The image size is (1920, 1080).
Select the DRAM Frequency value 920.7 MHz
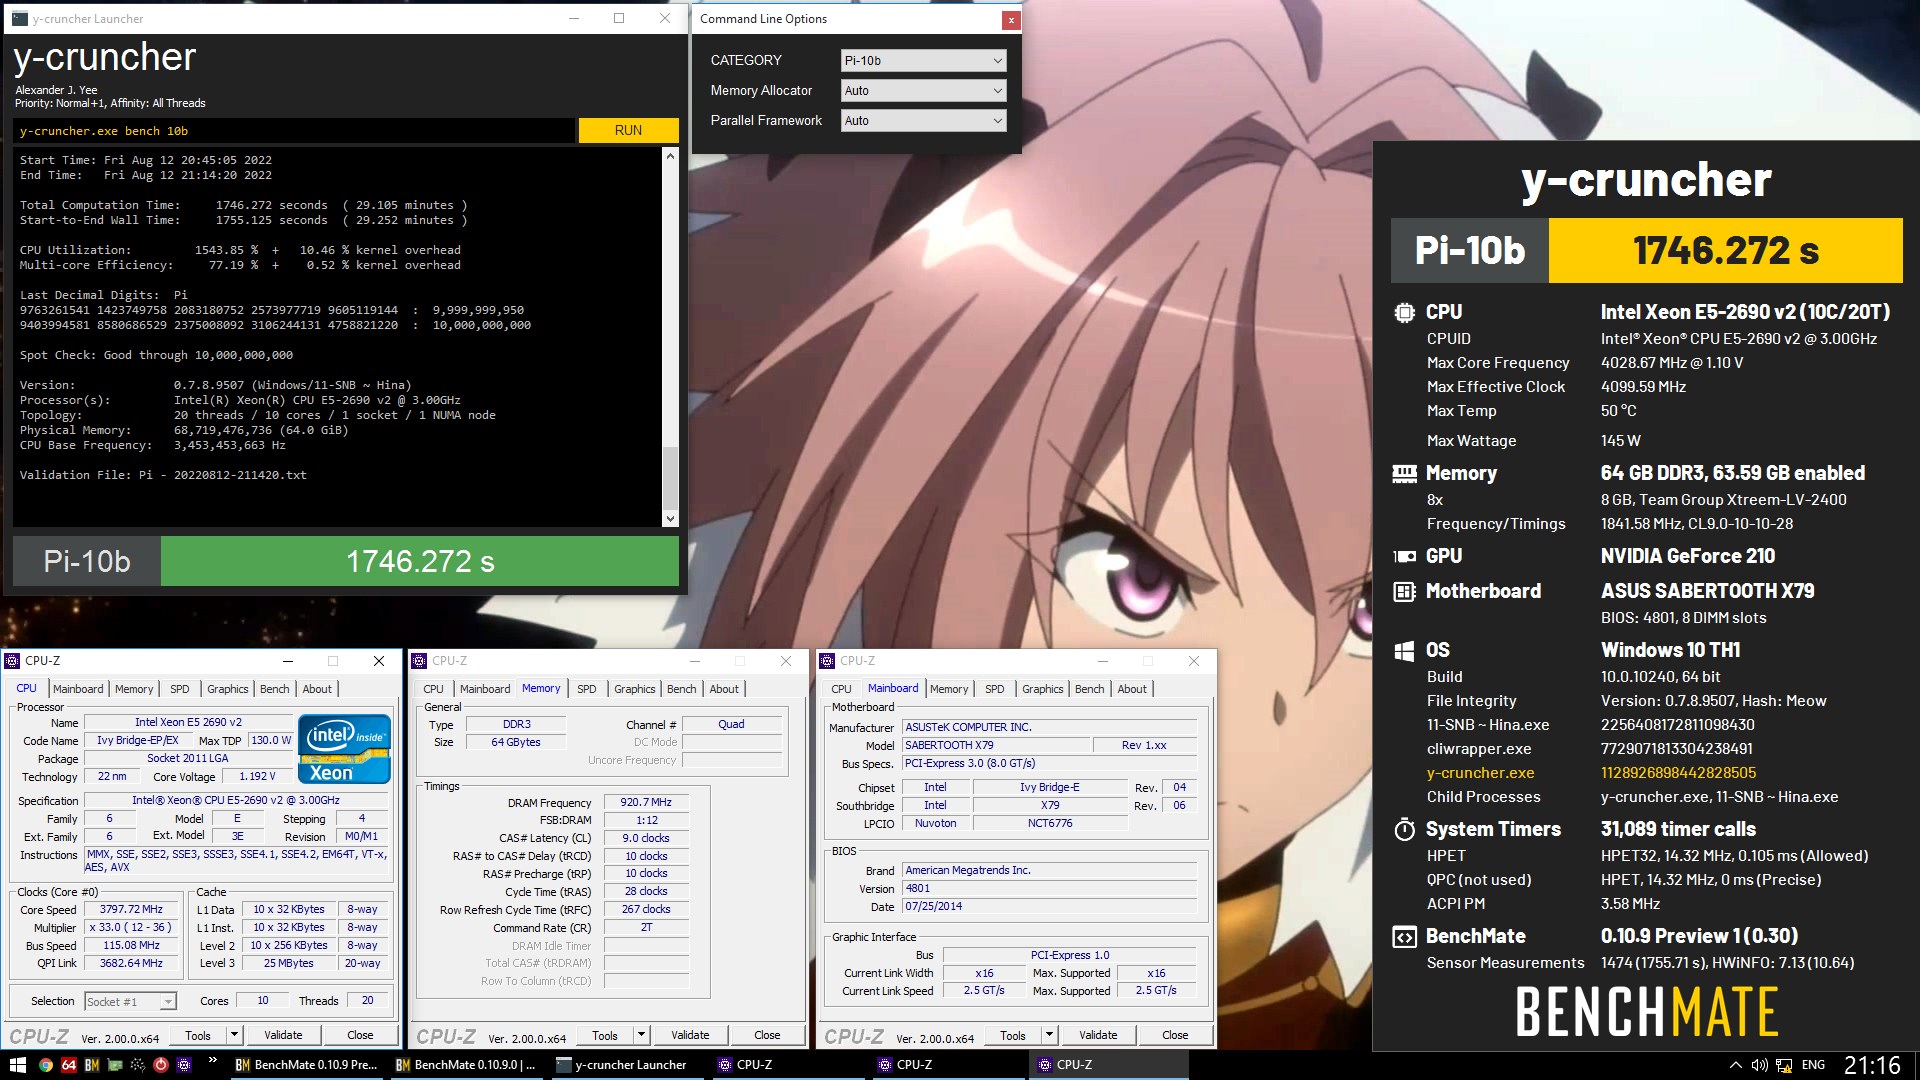pos(646,802)
